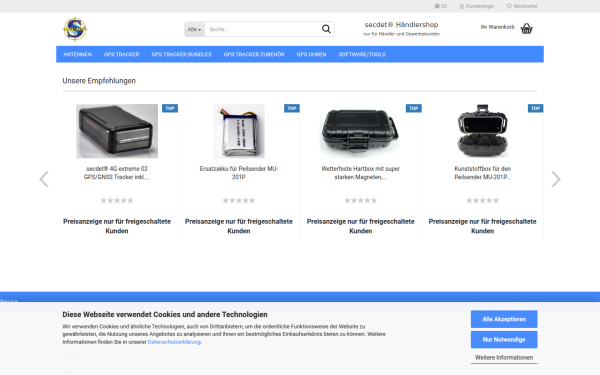Click the secdet logo in the header
Viewport: 600px width, 375px height.
point(75,29)
